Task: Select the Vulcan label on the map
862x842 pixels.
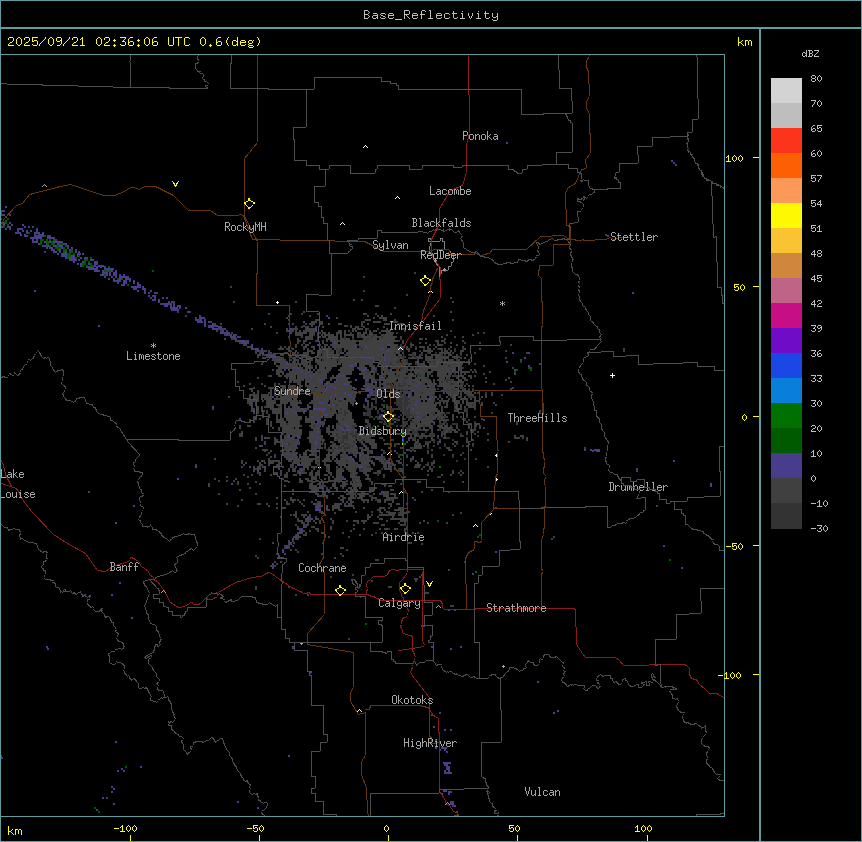Action: pyautogui.click(x=542, y=792)
